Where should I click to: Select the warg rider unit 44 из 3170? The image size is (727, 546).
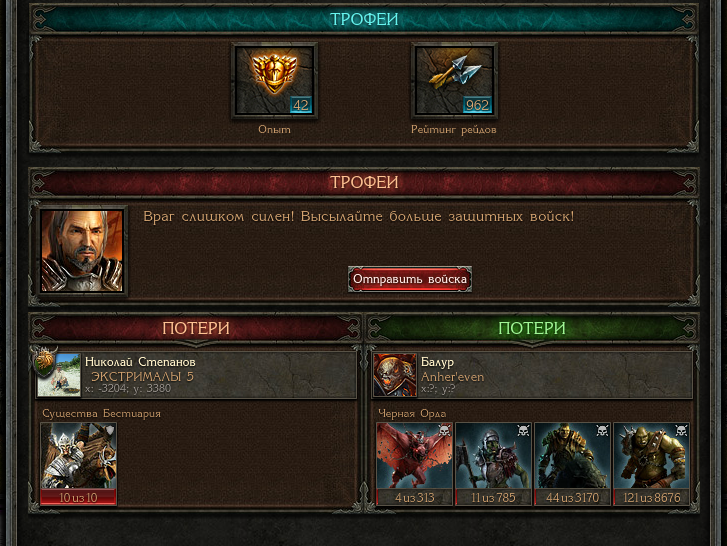click(572, 463)
